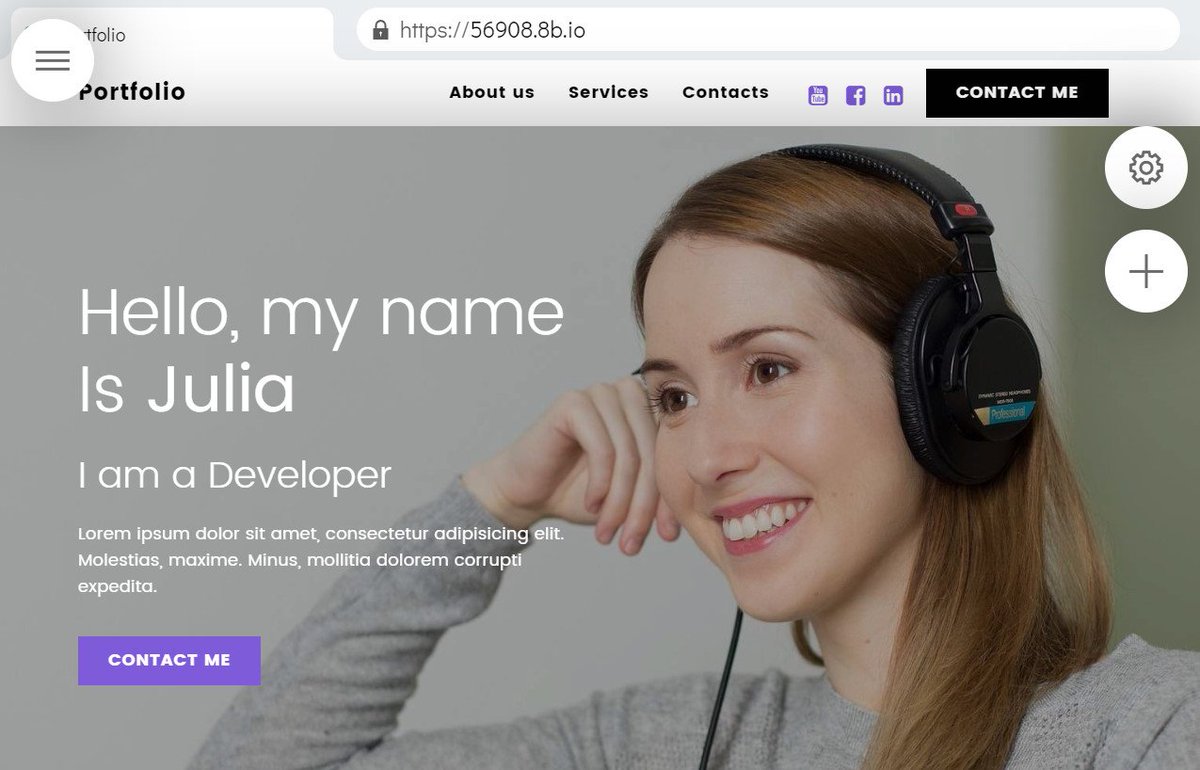Image resolution: width=1200 pixels, height=770 pixels.
Task: Open the Services navigation item
Action: (609, 92)
